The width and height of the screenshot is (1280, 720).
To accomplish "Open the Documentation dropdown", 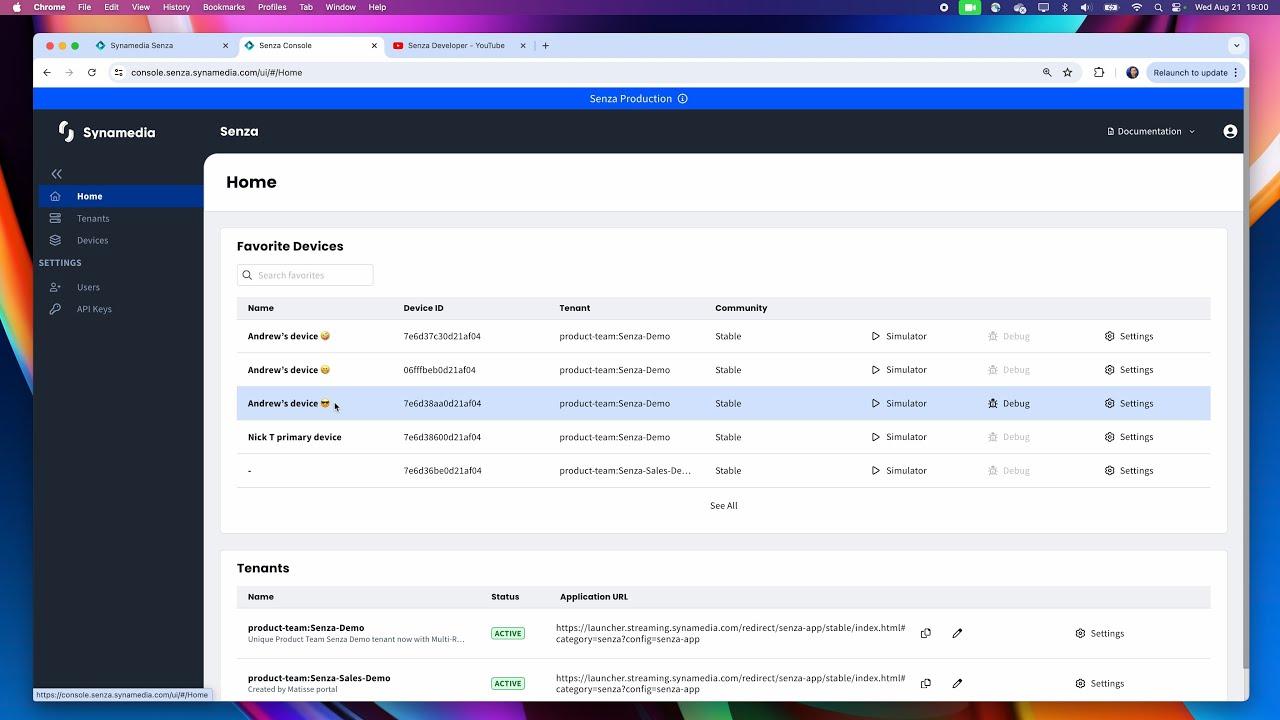I will coord(1151,131).
